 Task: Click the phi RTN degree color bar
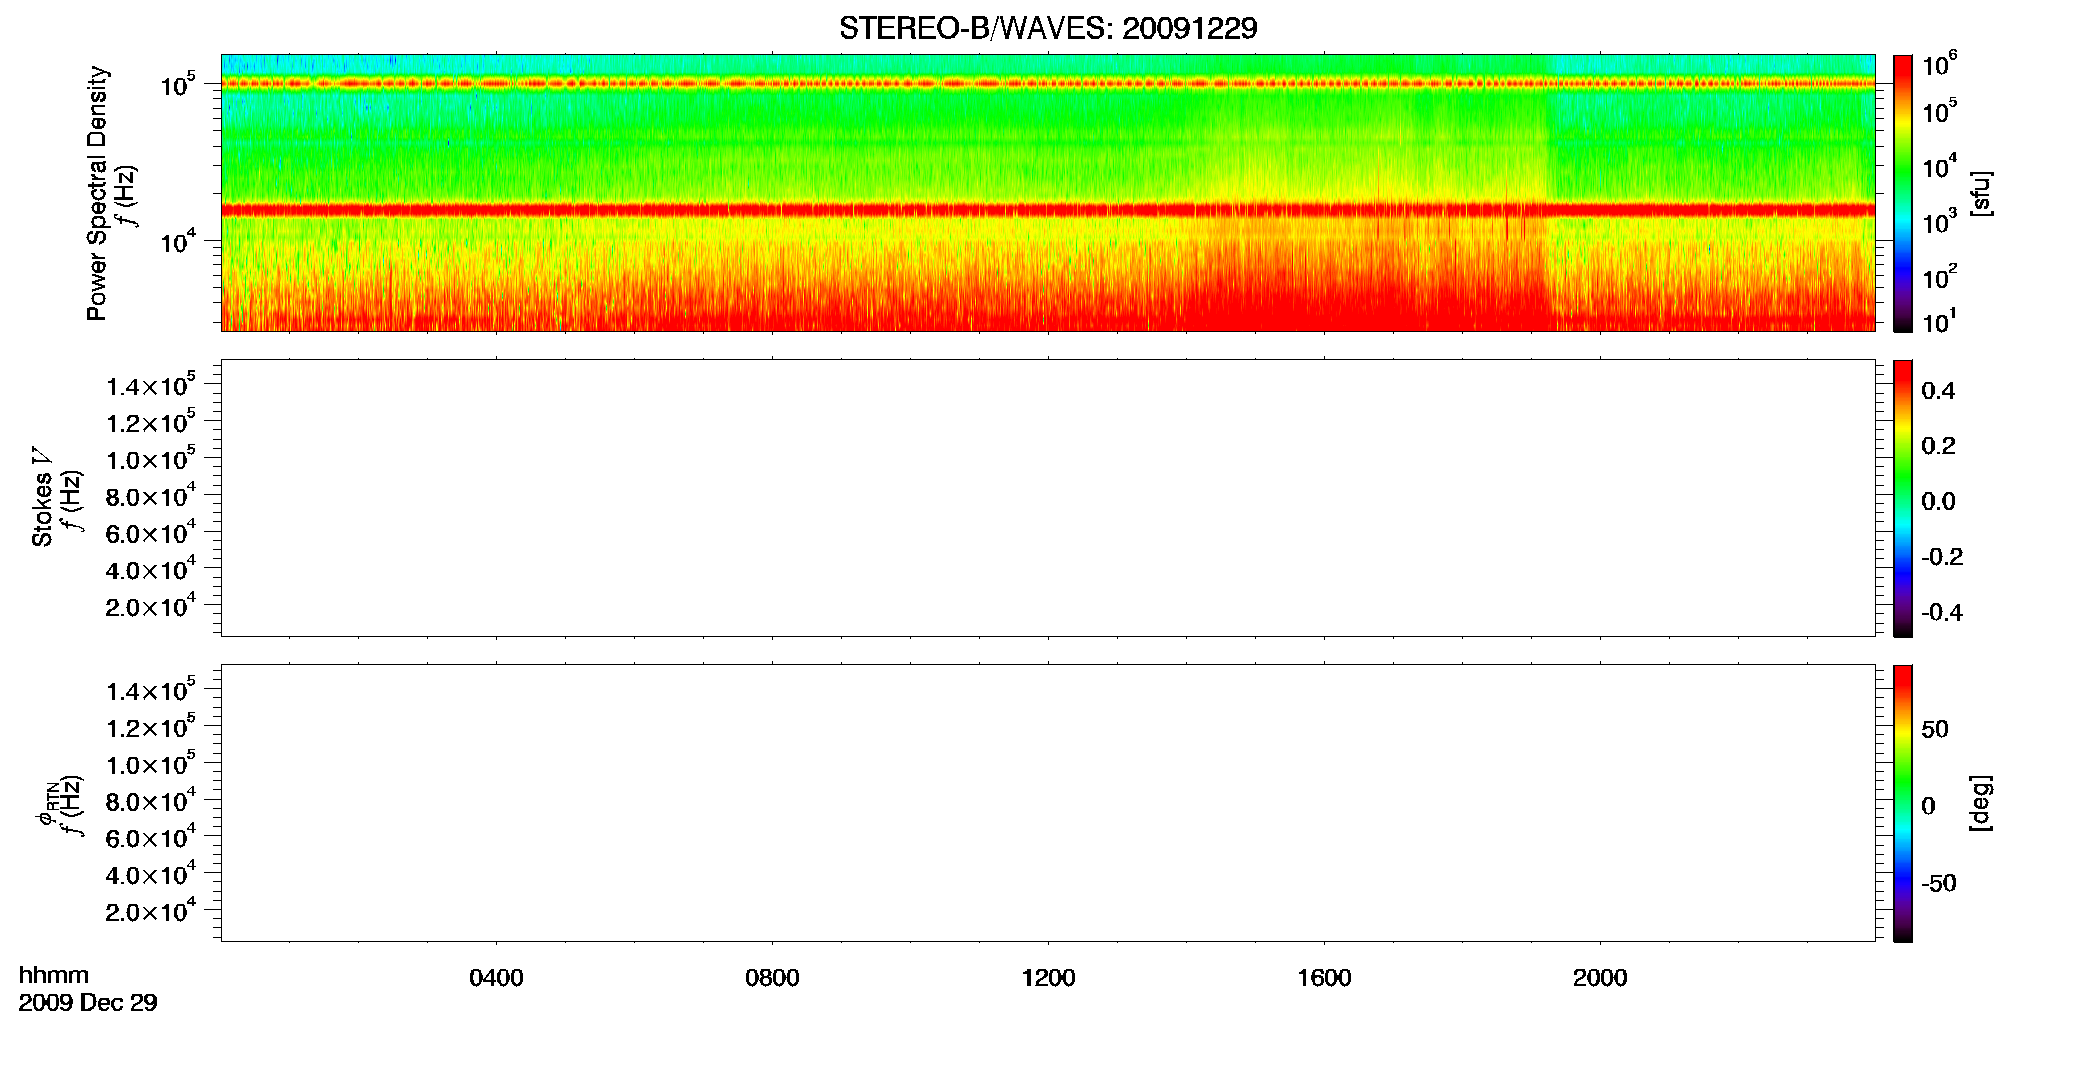[1903, 803]
